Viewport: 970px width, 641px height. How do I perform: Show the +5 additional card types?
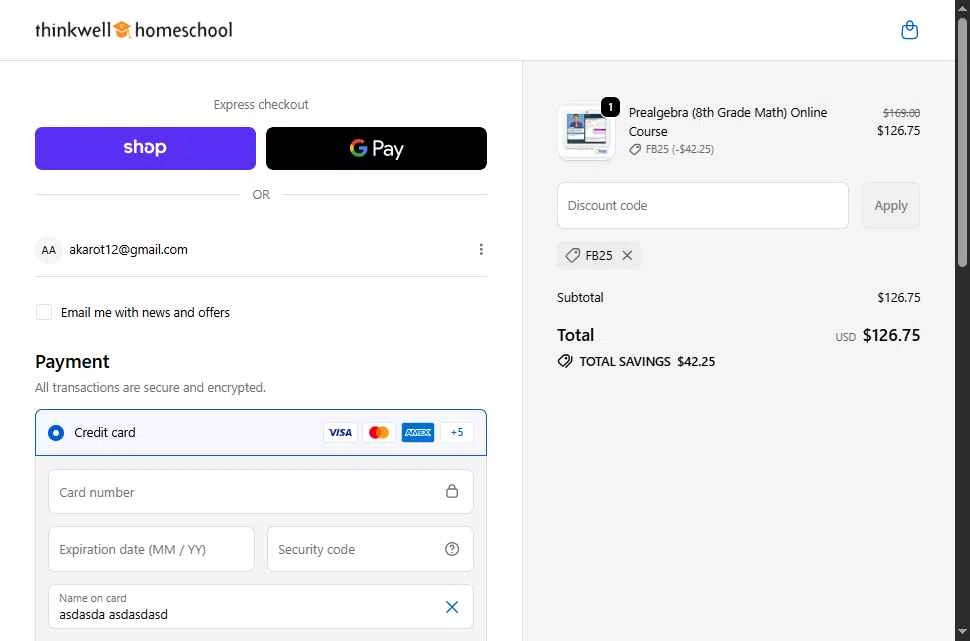457,432
